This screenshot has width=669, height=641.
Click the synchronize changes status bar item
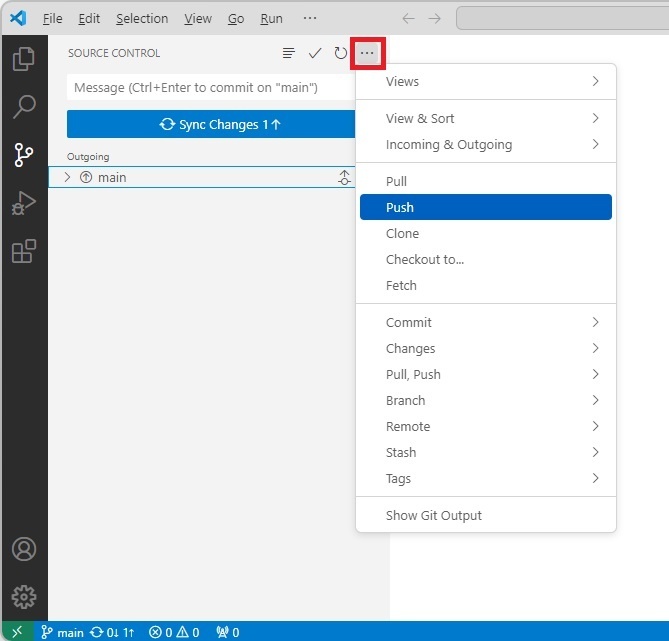click(112, 632)
